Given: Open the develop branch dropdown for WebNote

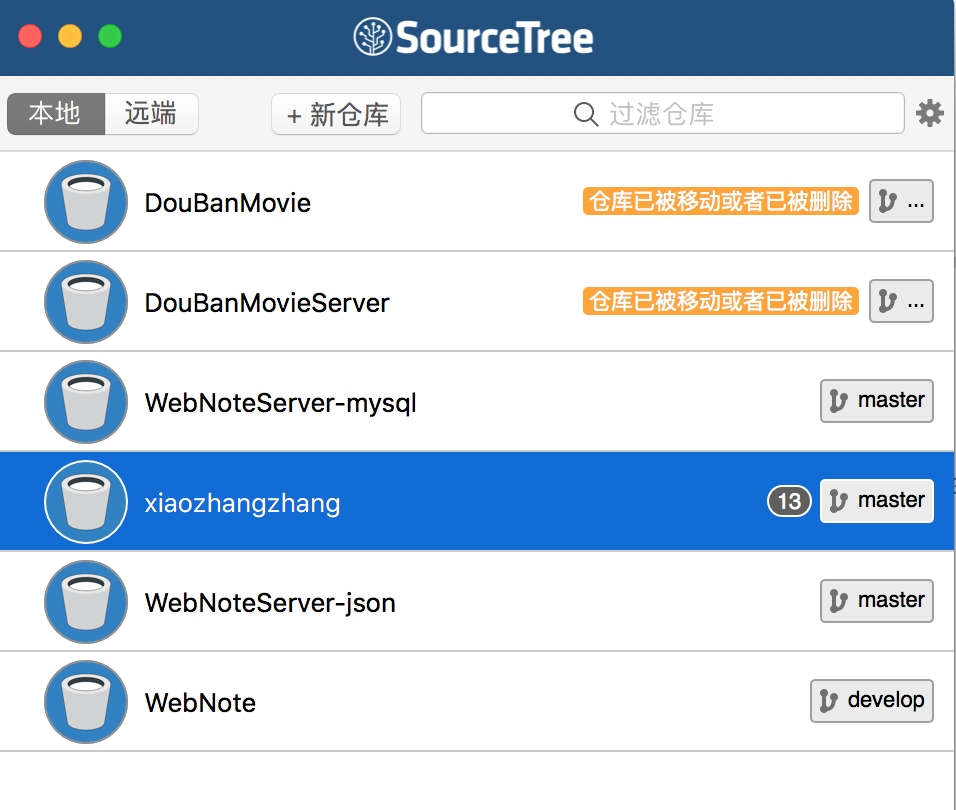Looking at the screenshot, I should (x=871, y=701).
